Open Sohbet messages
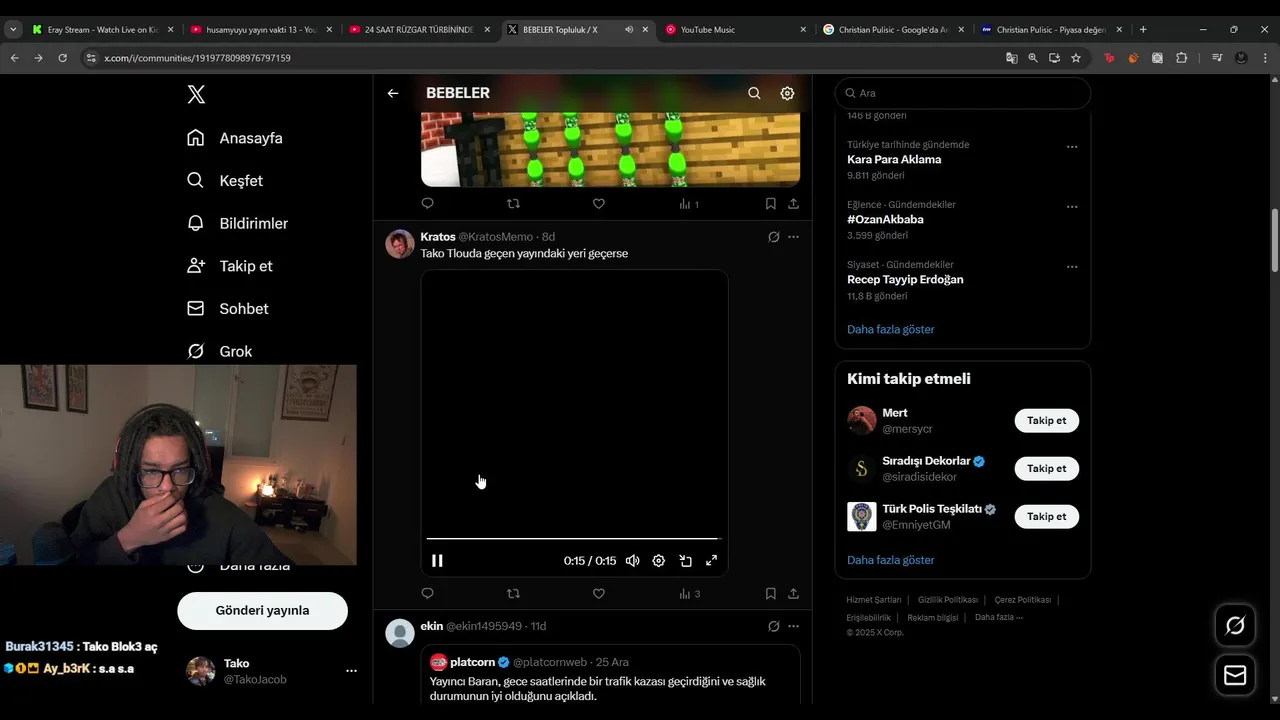1280x720 pixels. point(227,309)
